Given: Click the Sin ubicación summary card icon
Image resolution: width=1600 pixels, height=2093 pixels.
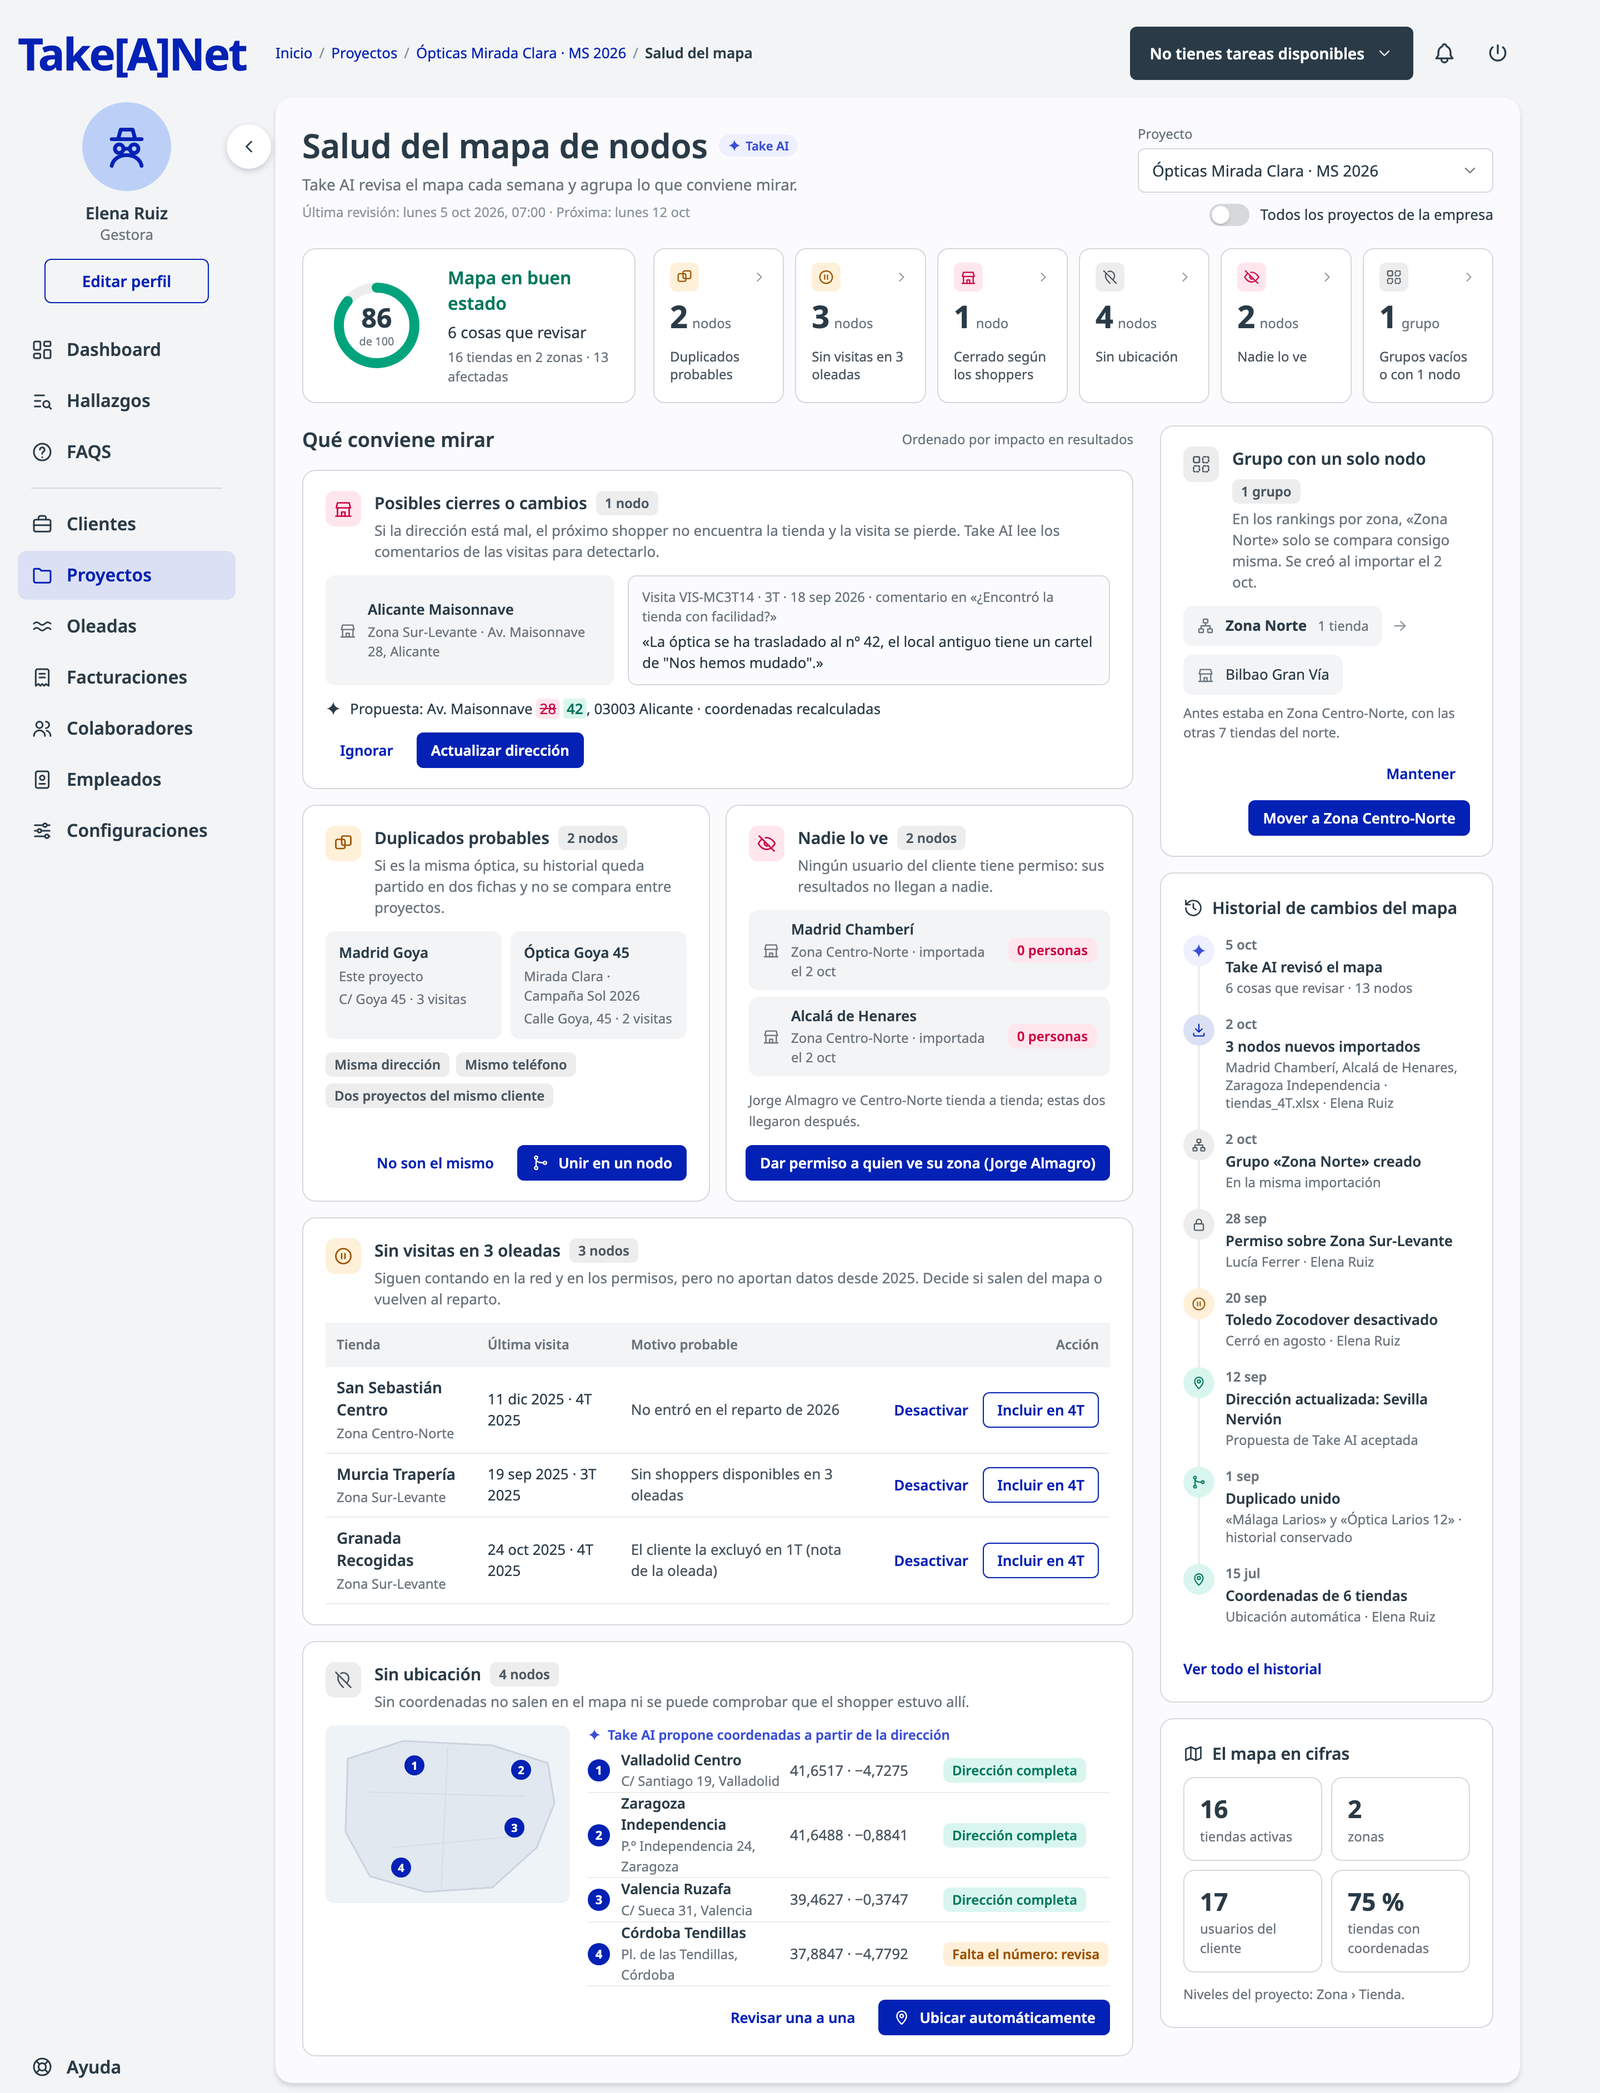Looking at the screenshot, I should pos(1110,277).
